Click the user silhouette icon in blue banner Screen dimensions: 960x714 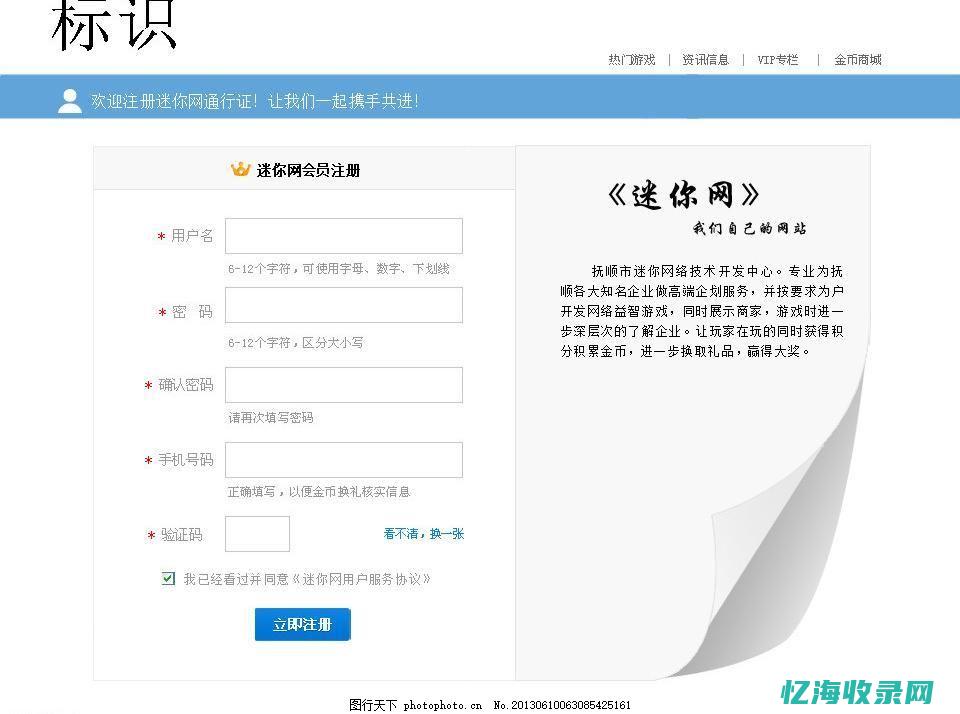coord(70,100)
